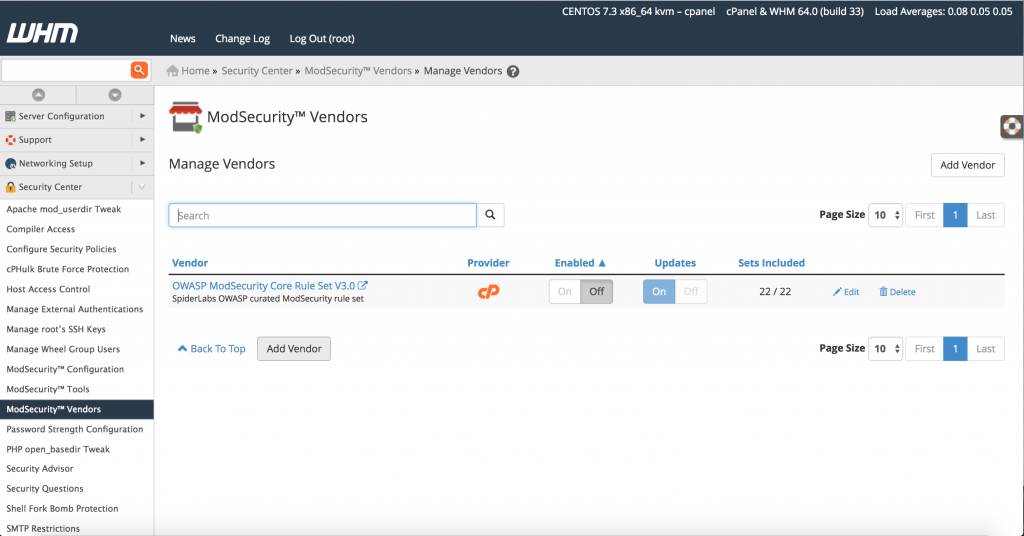Set Updates to On for OWASP vendor

click(x=659, y=292)
